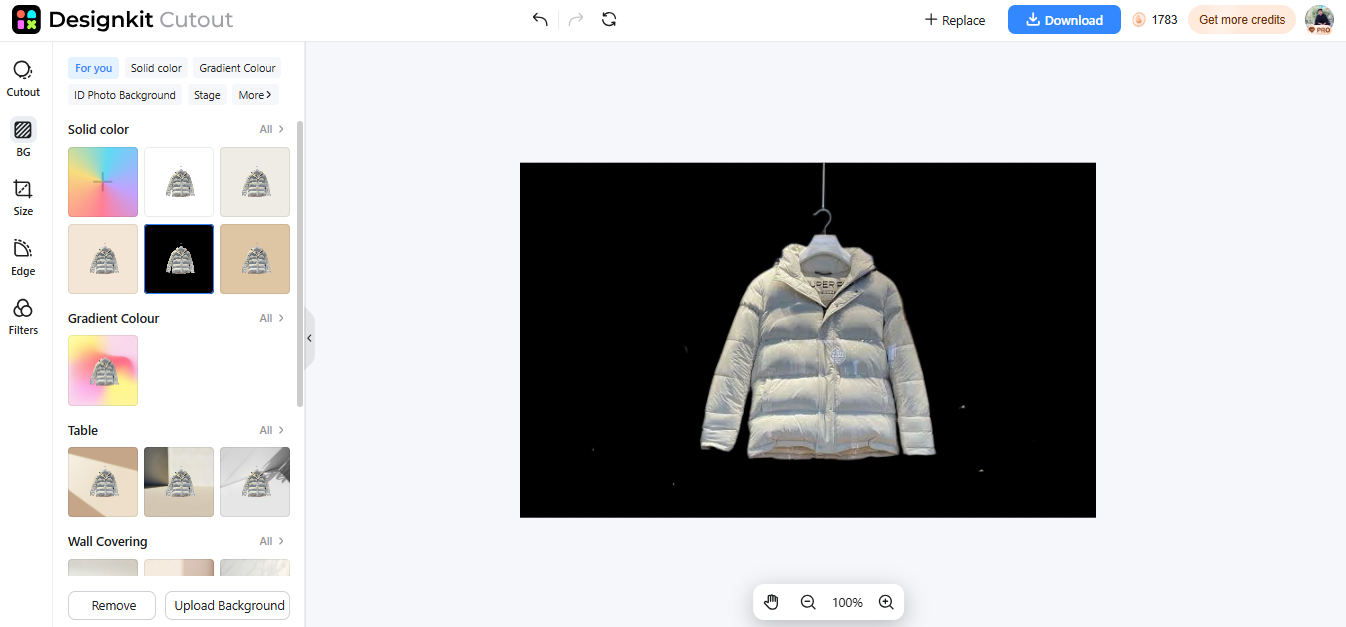This screenshot has width=1346, height=627.
Task: Collapse the background side panel
Action: click(309, 338)
